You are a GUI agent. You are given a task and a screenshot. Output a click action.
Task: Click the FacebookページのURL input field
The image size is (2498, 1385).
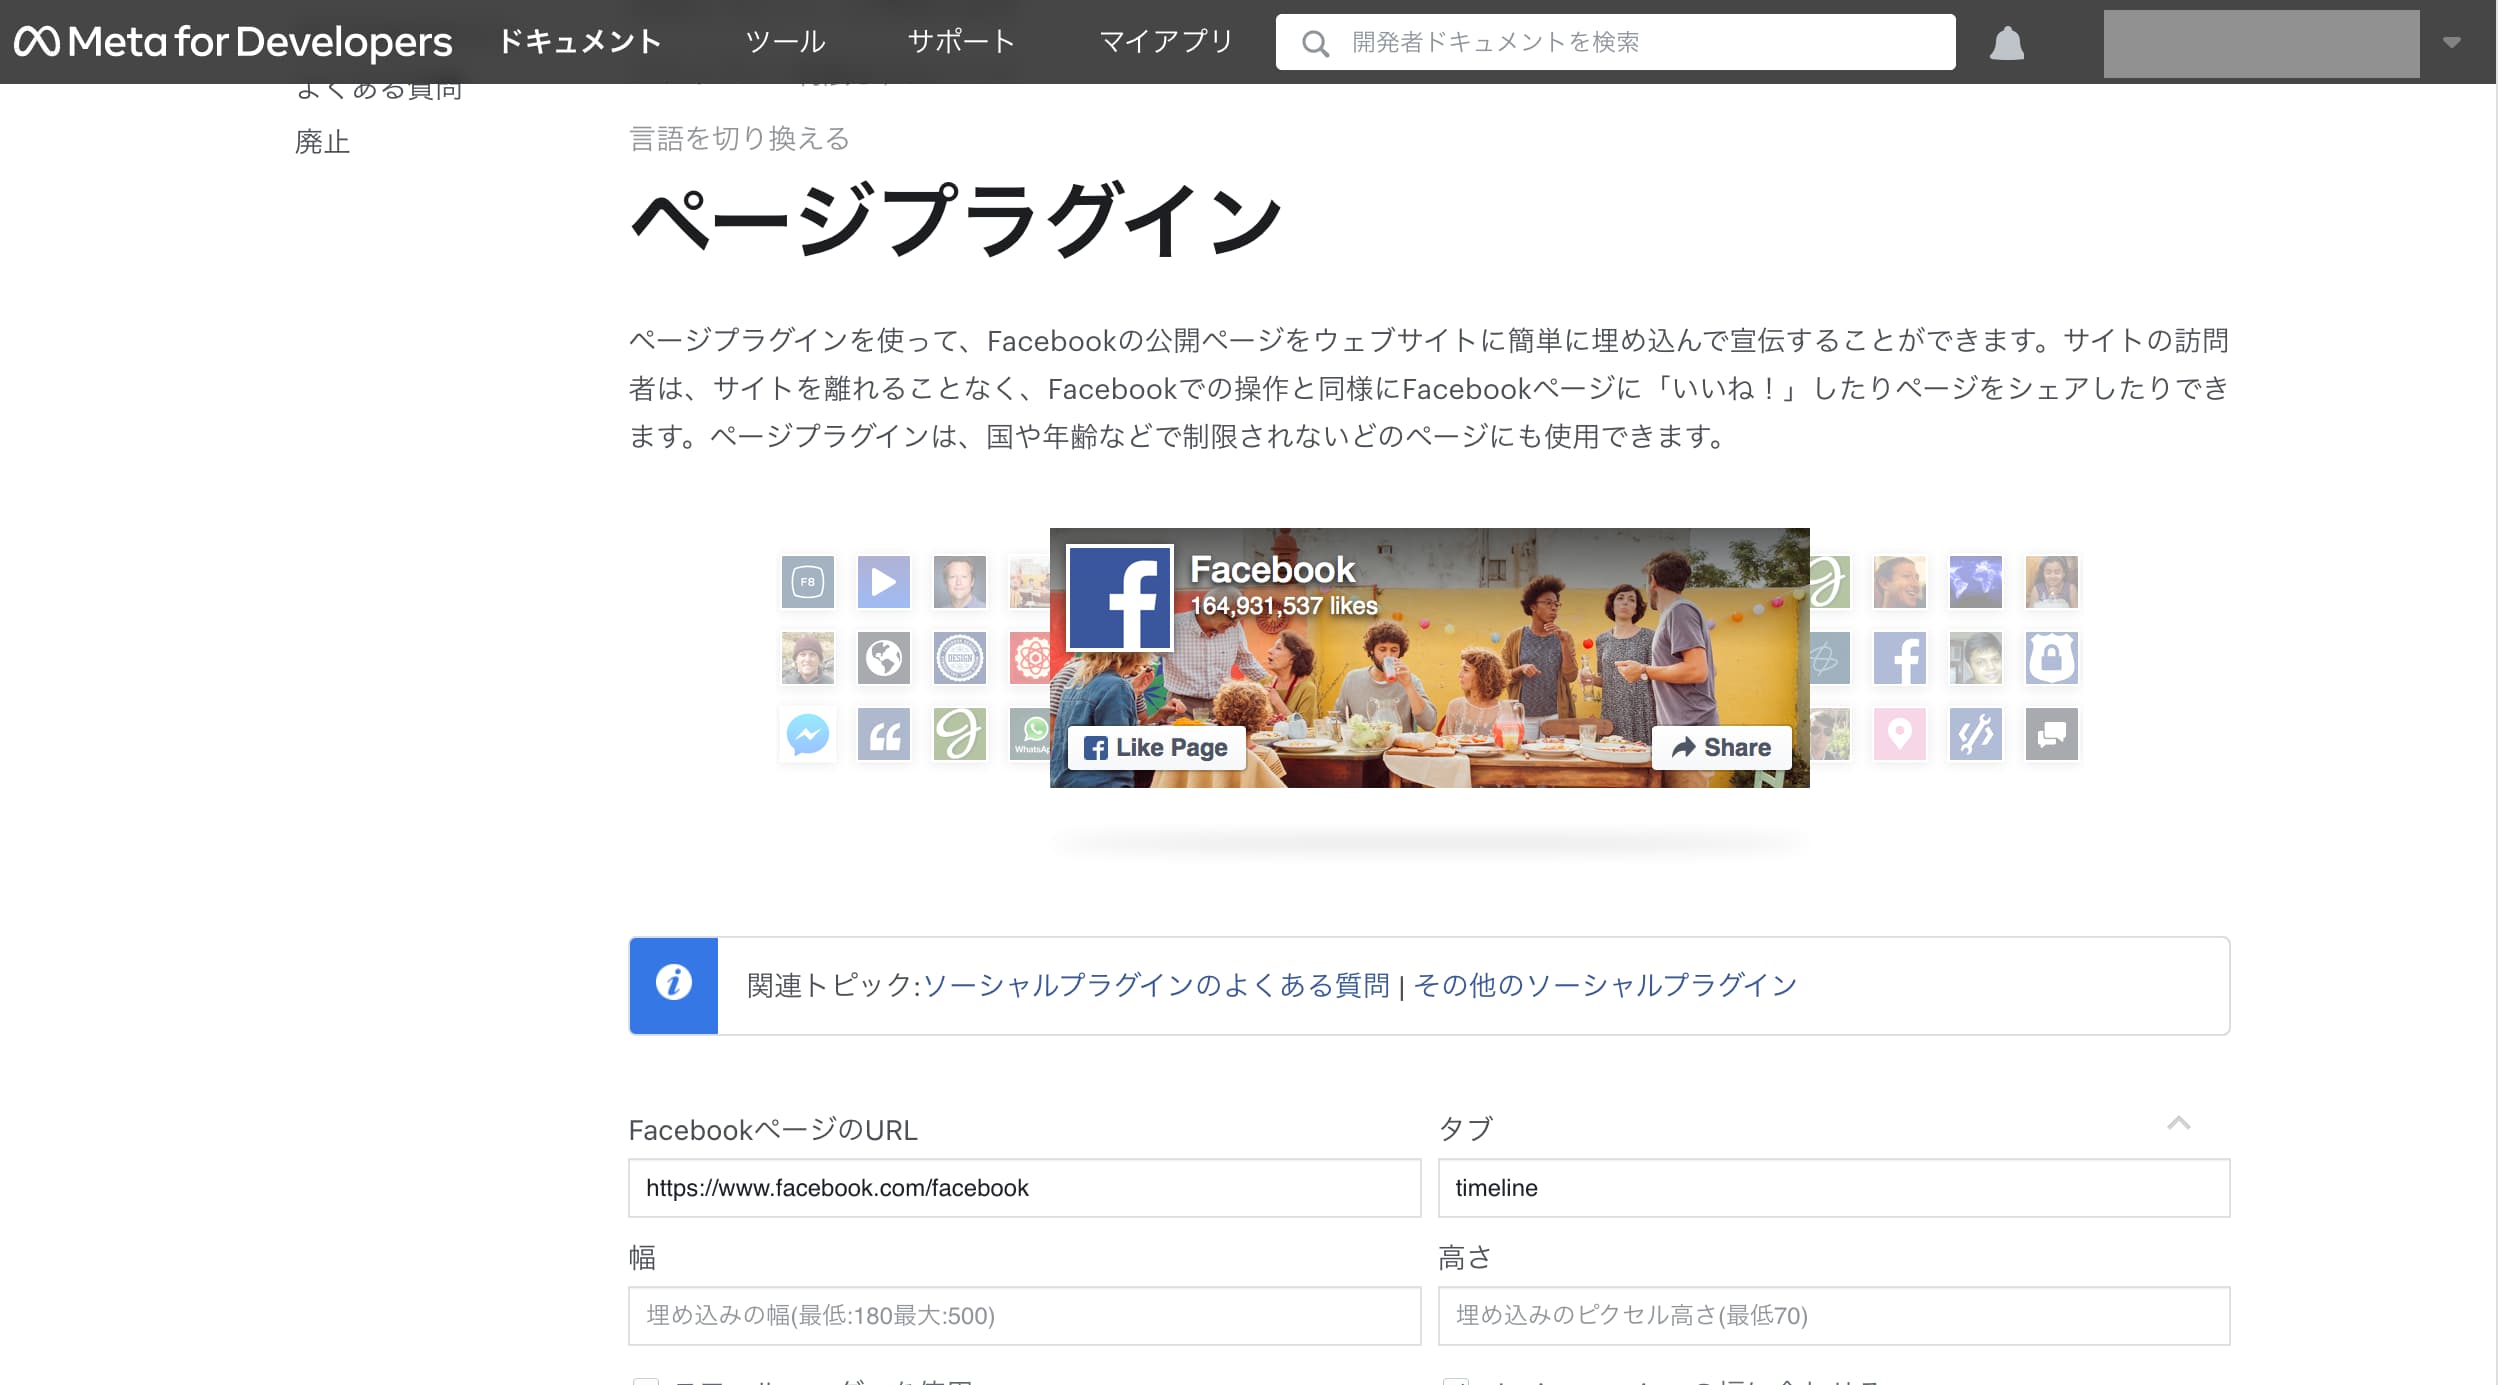[x=1024, y=1188]
